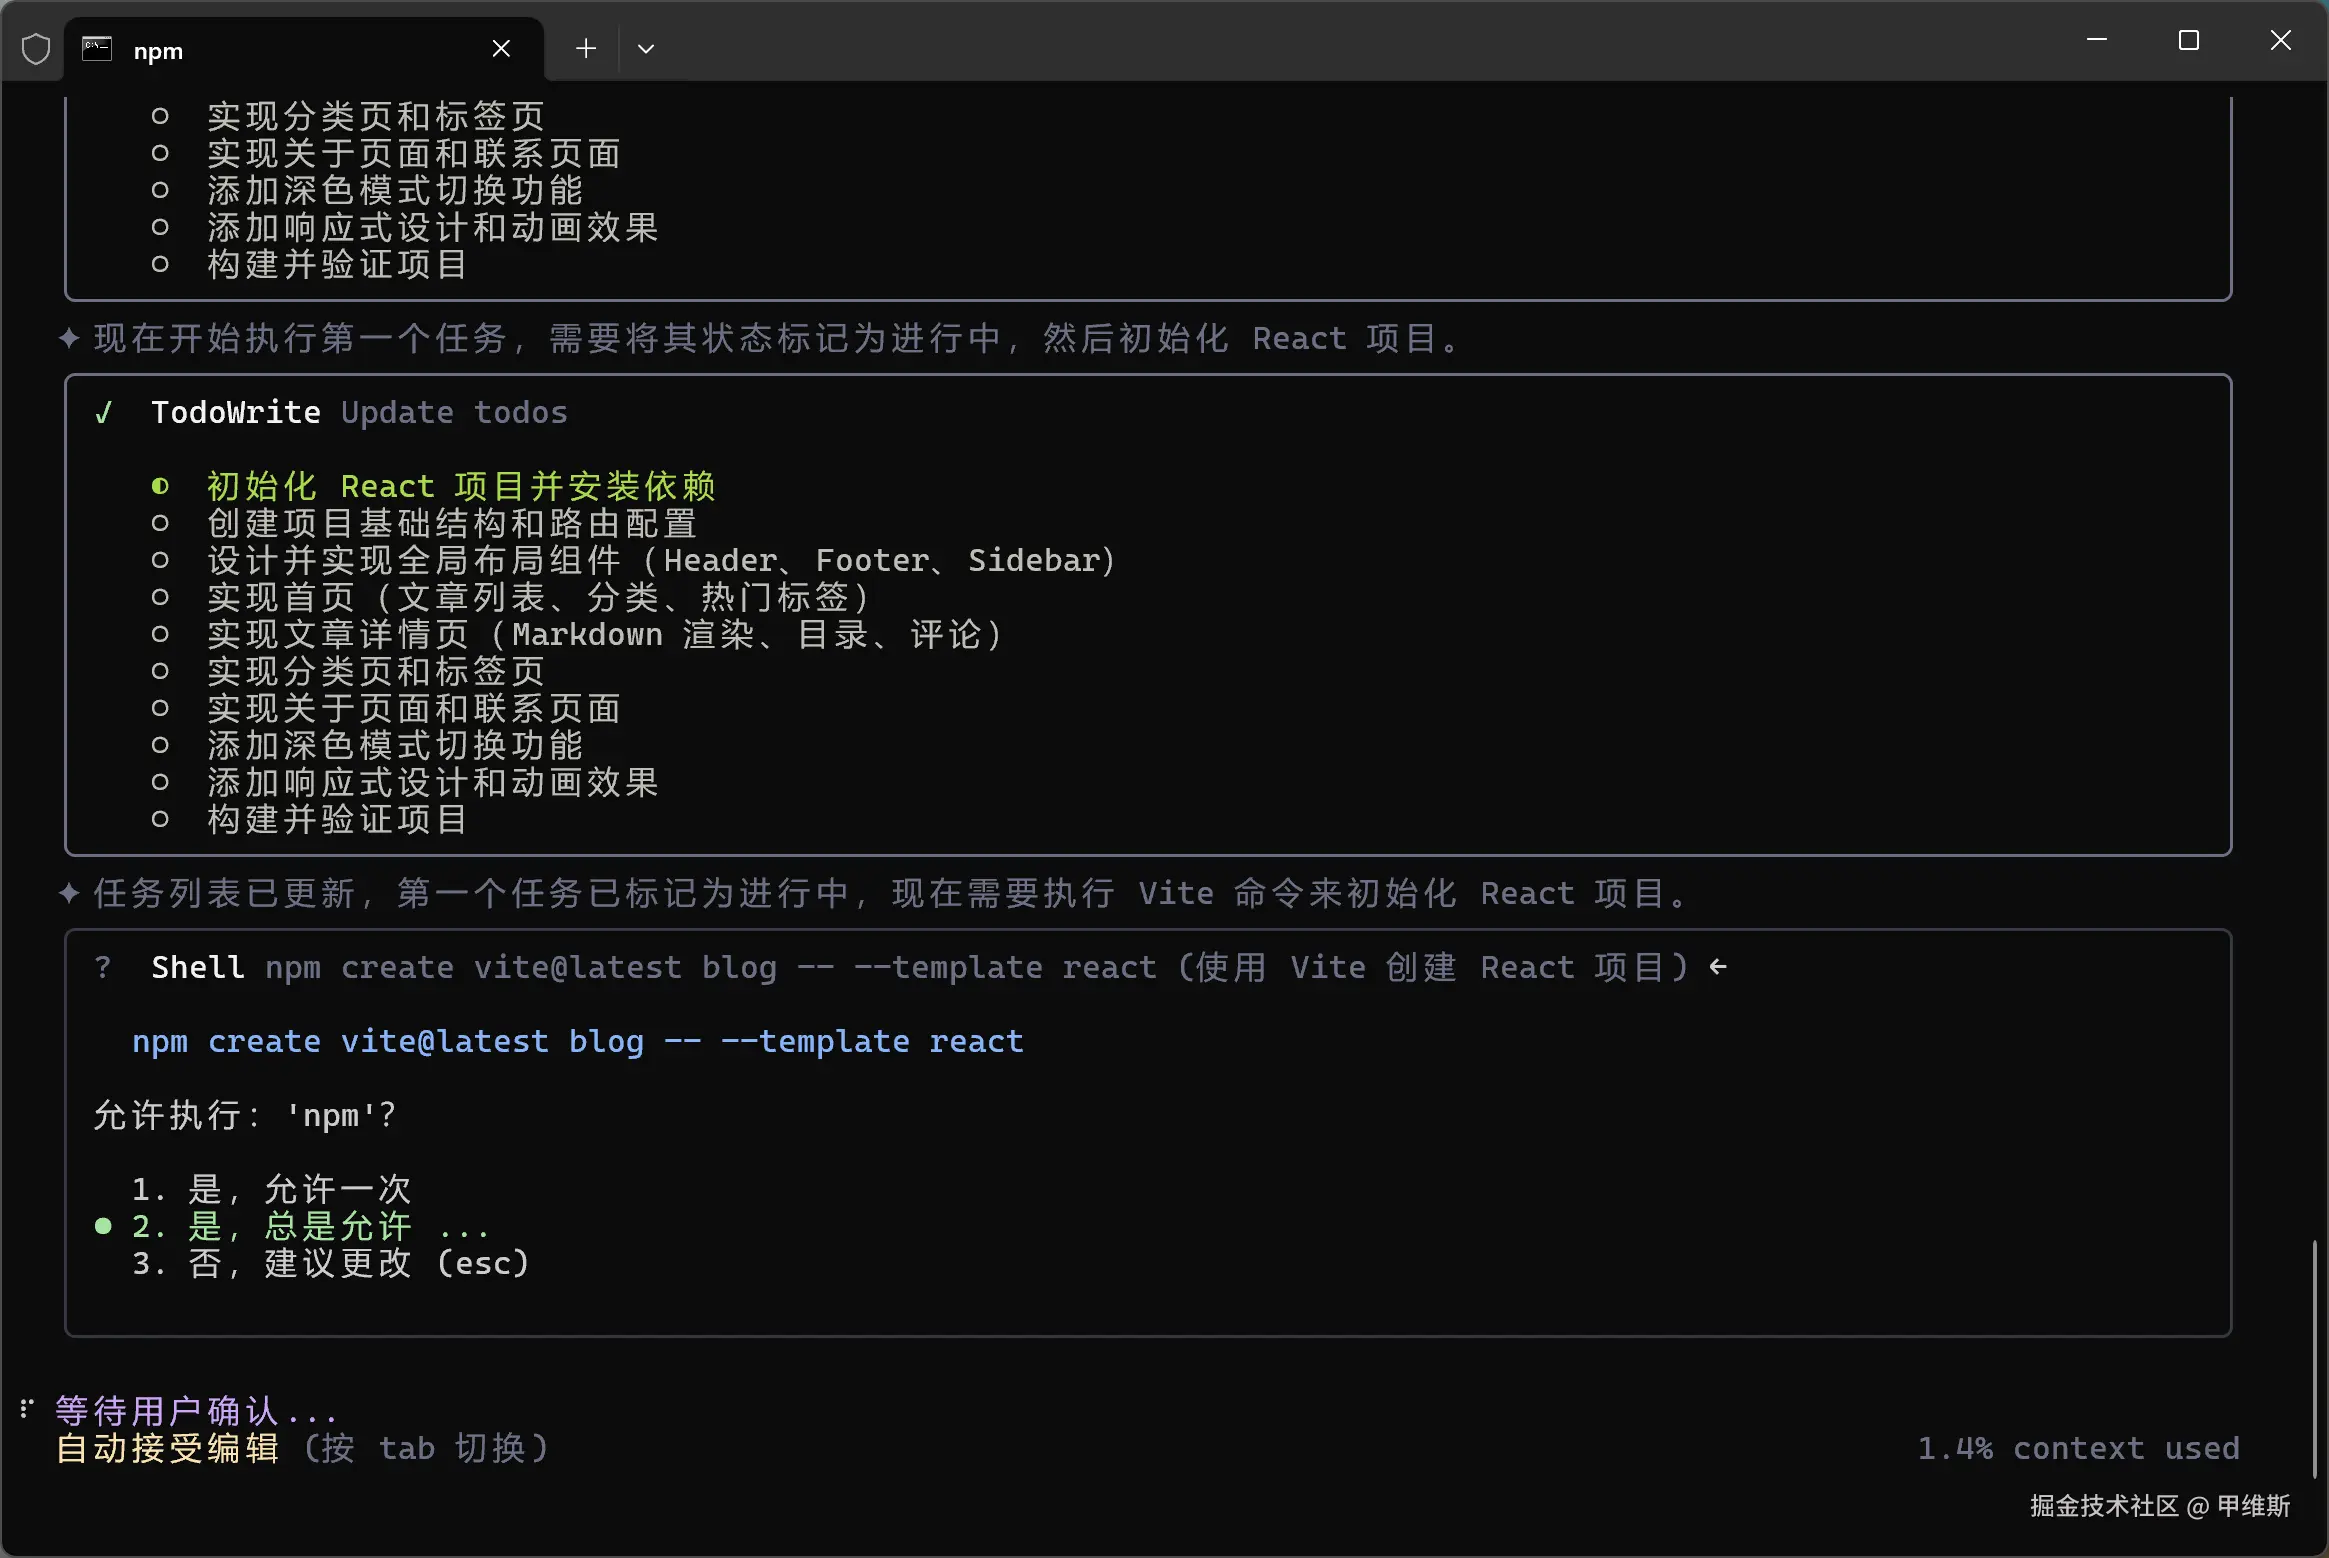The height and width of the screenshot is (1558, 2329).
Task: Select option 3 否，建议更改 (esc)
Action: pos(330,1263)
